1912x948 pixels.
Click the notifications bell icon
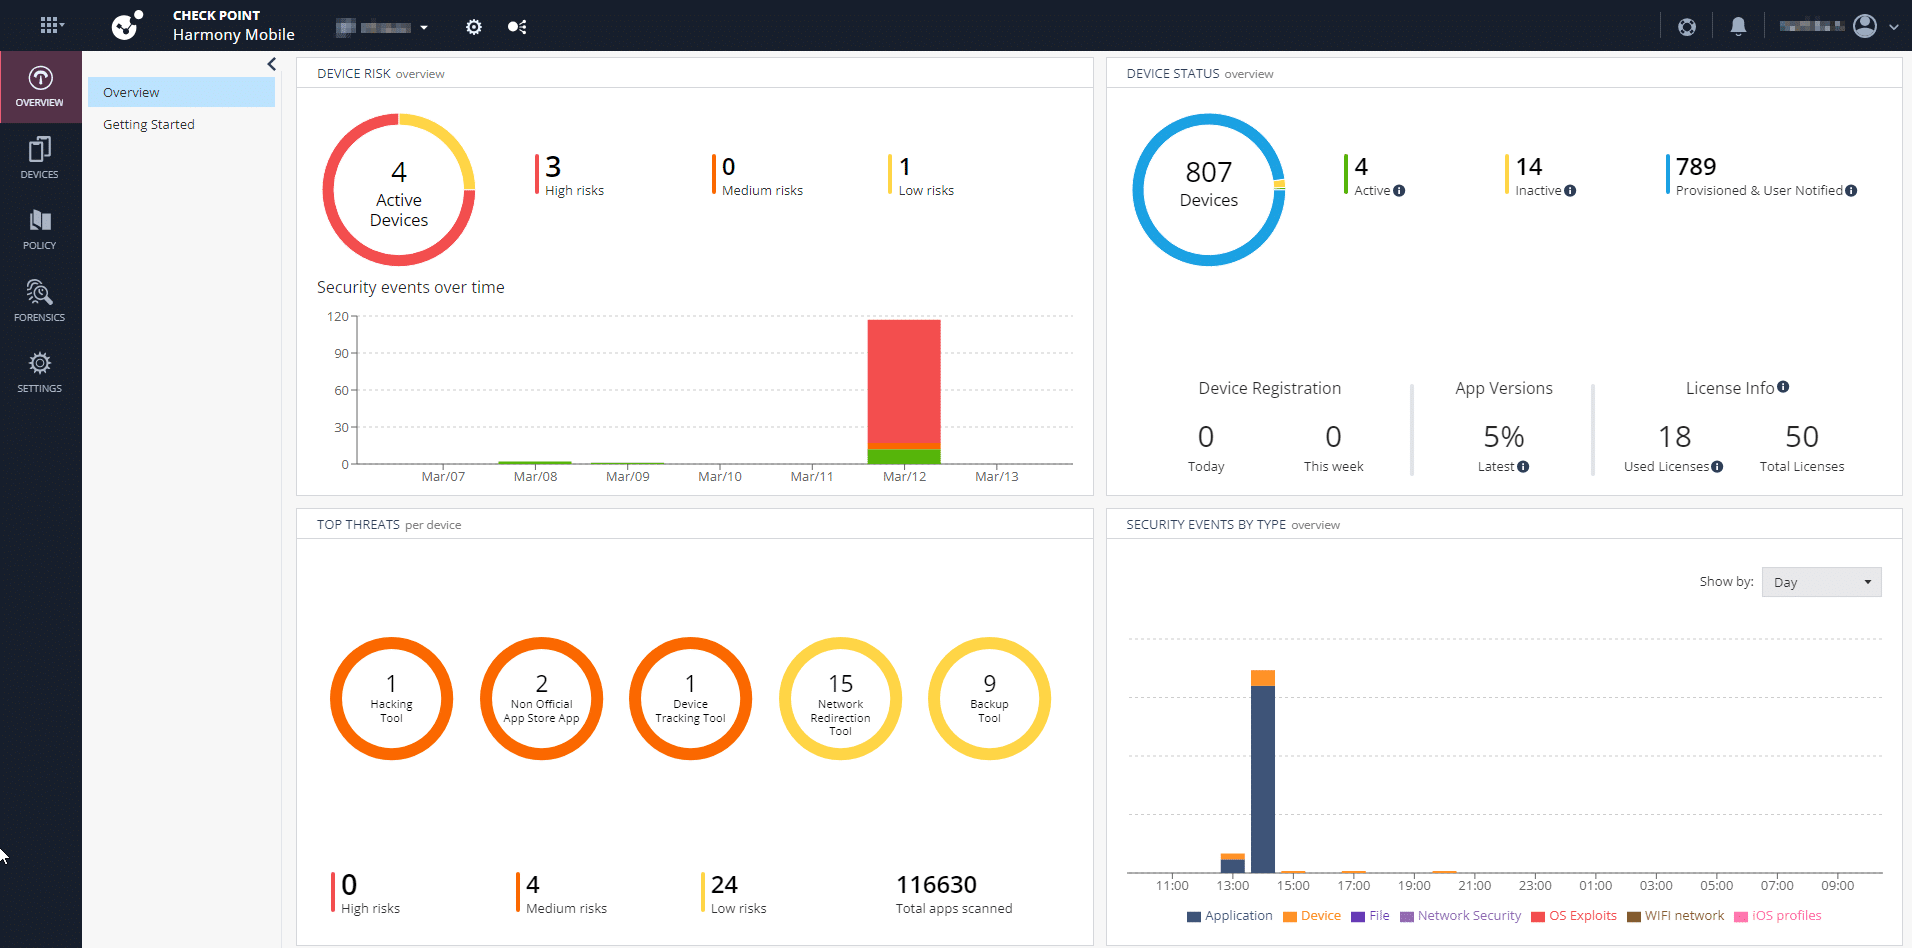pyautogui.click(x=1738, y=27)
